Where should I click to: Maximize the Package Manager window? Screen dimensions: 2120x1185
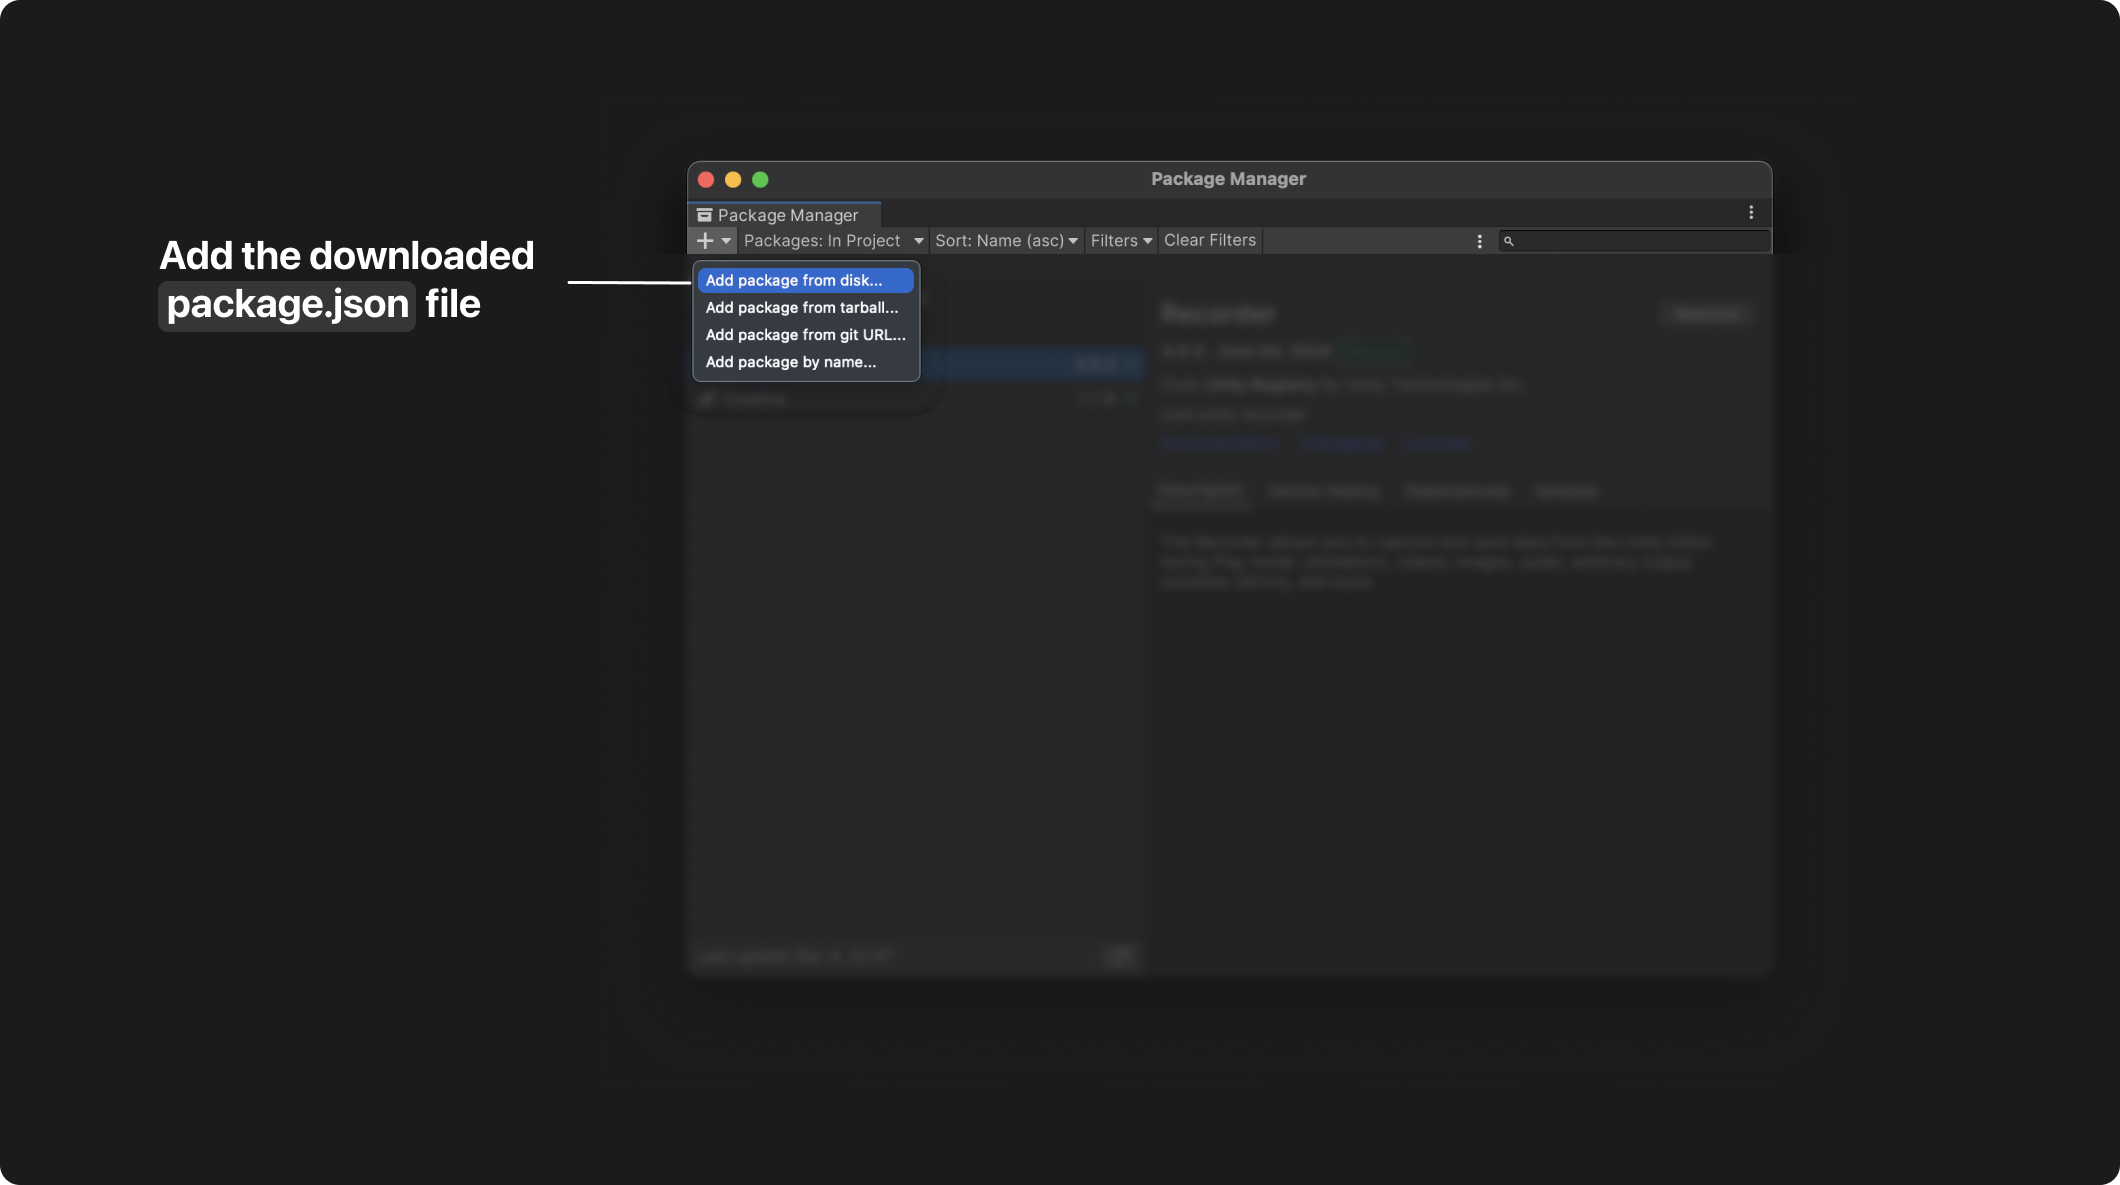[760, 180]
